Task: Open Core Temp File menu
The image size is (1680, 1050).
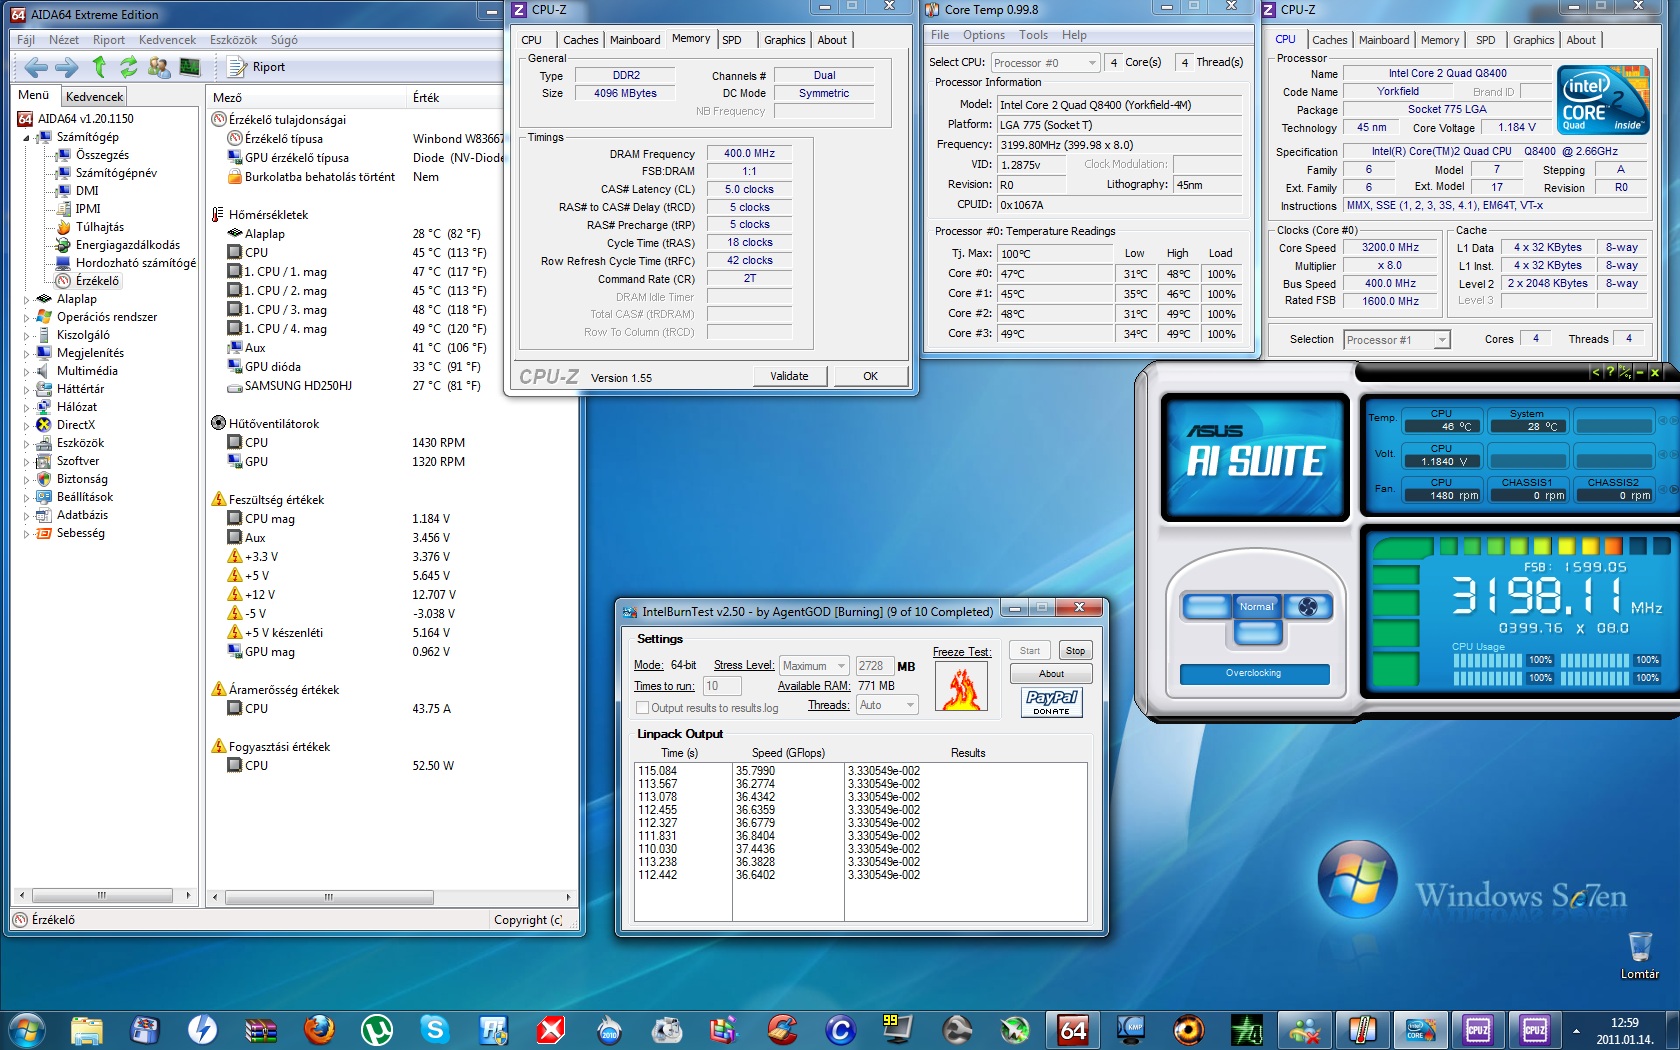Action: [x=940, y=35]
